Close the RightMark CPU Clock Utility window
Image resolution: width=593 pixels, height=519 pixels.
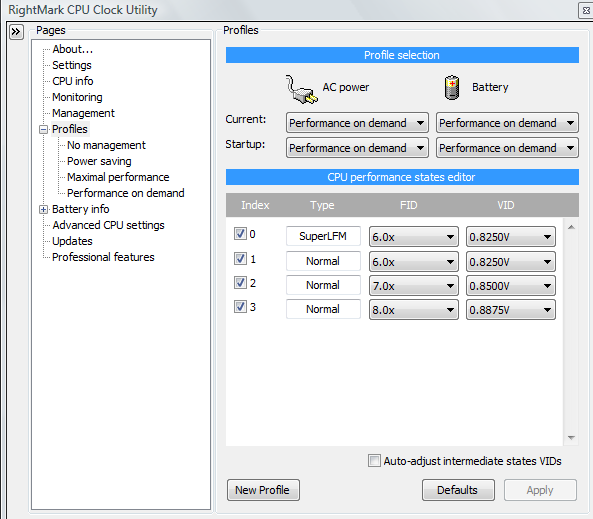(x=586, y=10)
